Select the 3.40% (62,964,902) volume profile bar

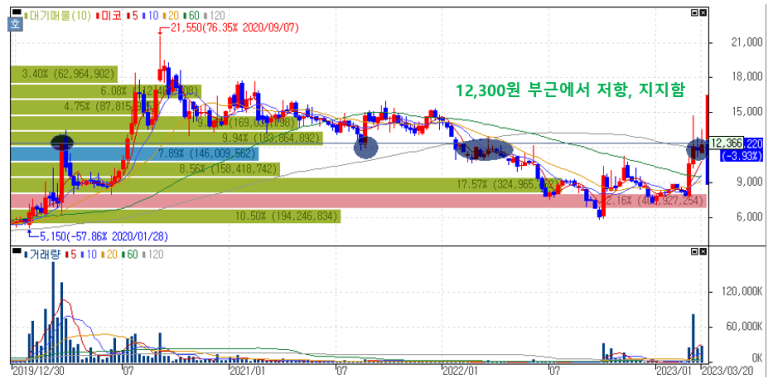pos(64,75)
